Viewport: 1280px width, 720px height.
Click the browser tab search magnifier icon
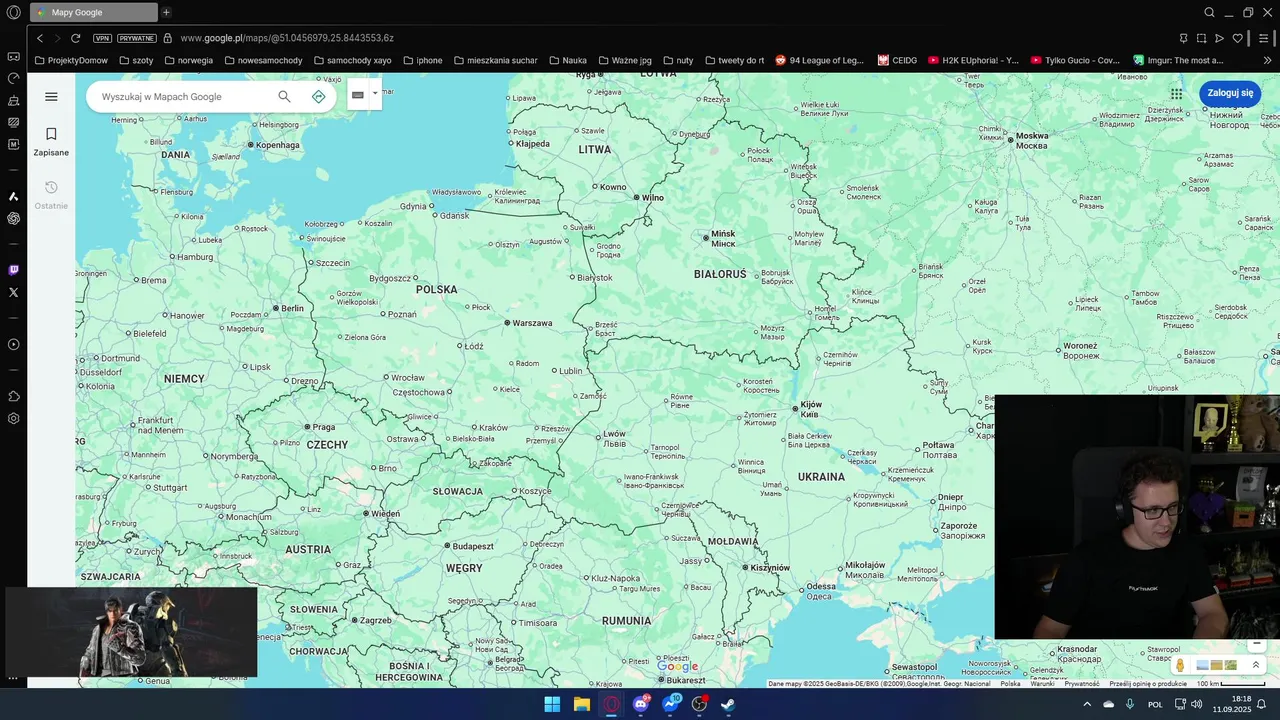[x=1209, y=12]
